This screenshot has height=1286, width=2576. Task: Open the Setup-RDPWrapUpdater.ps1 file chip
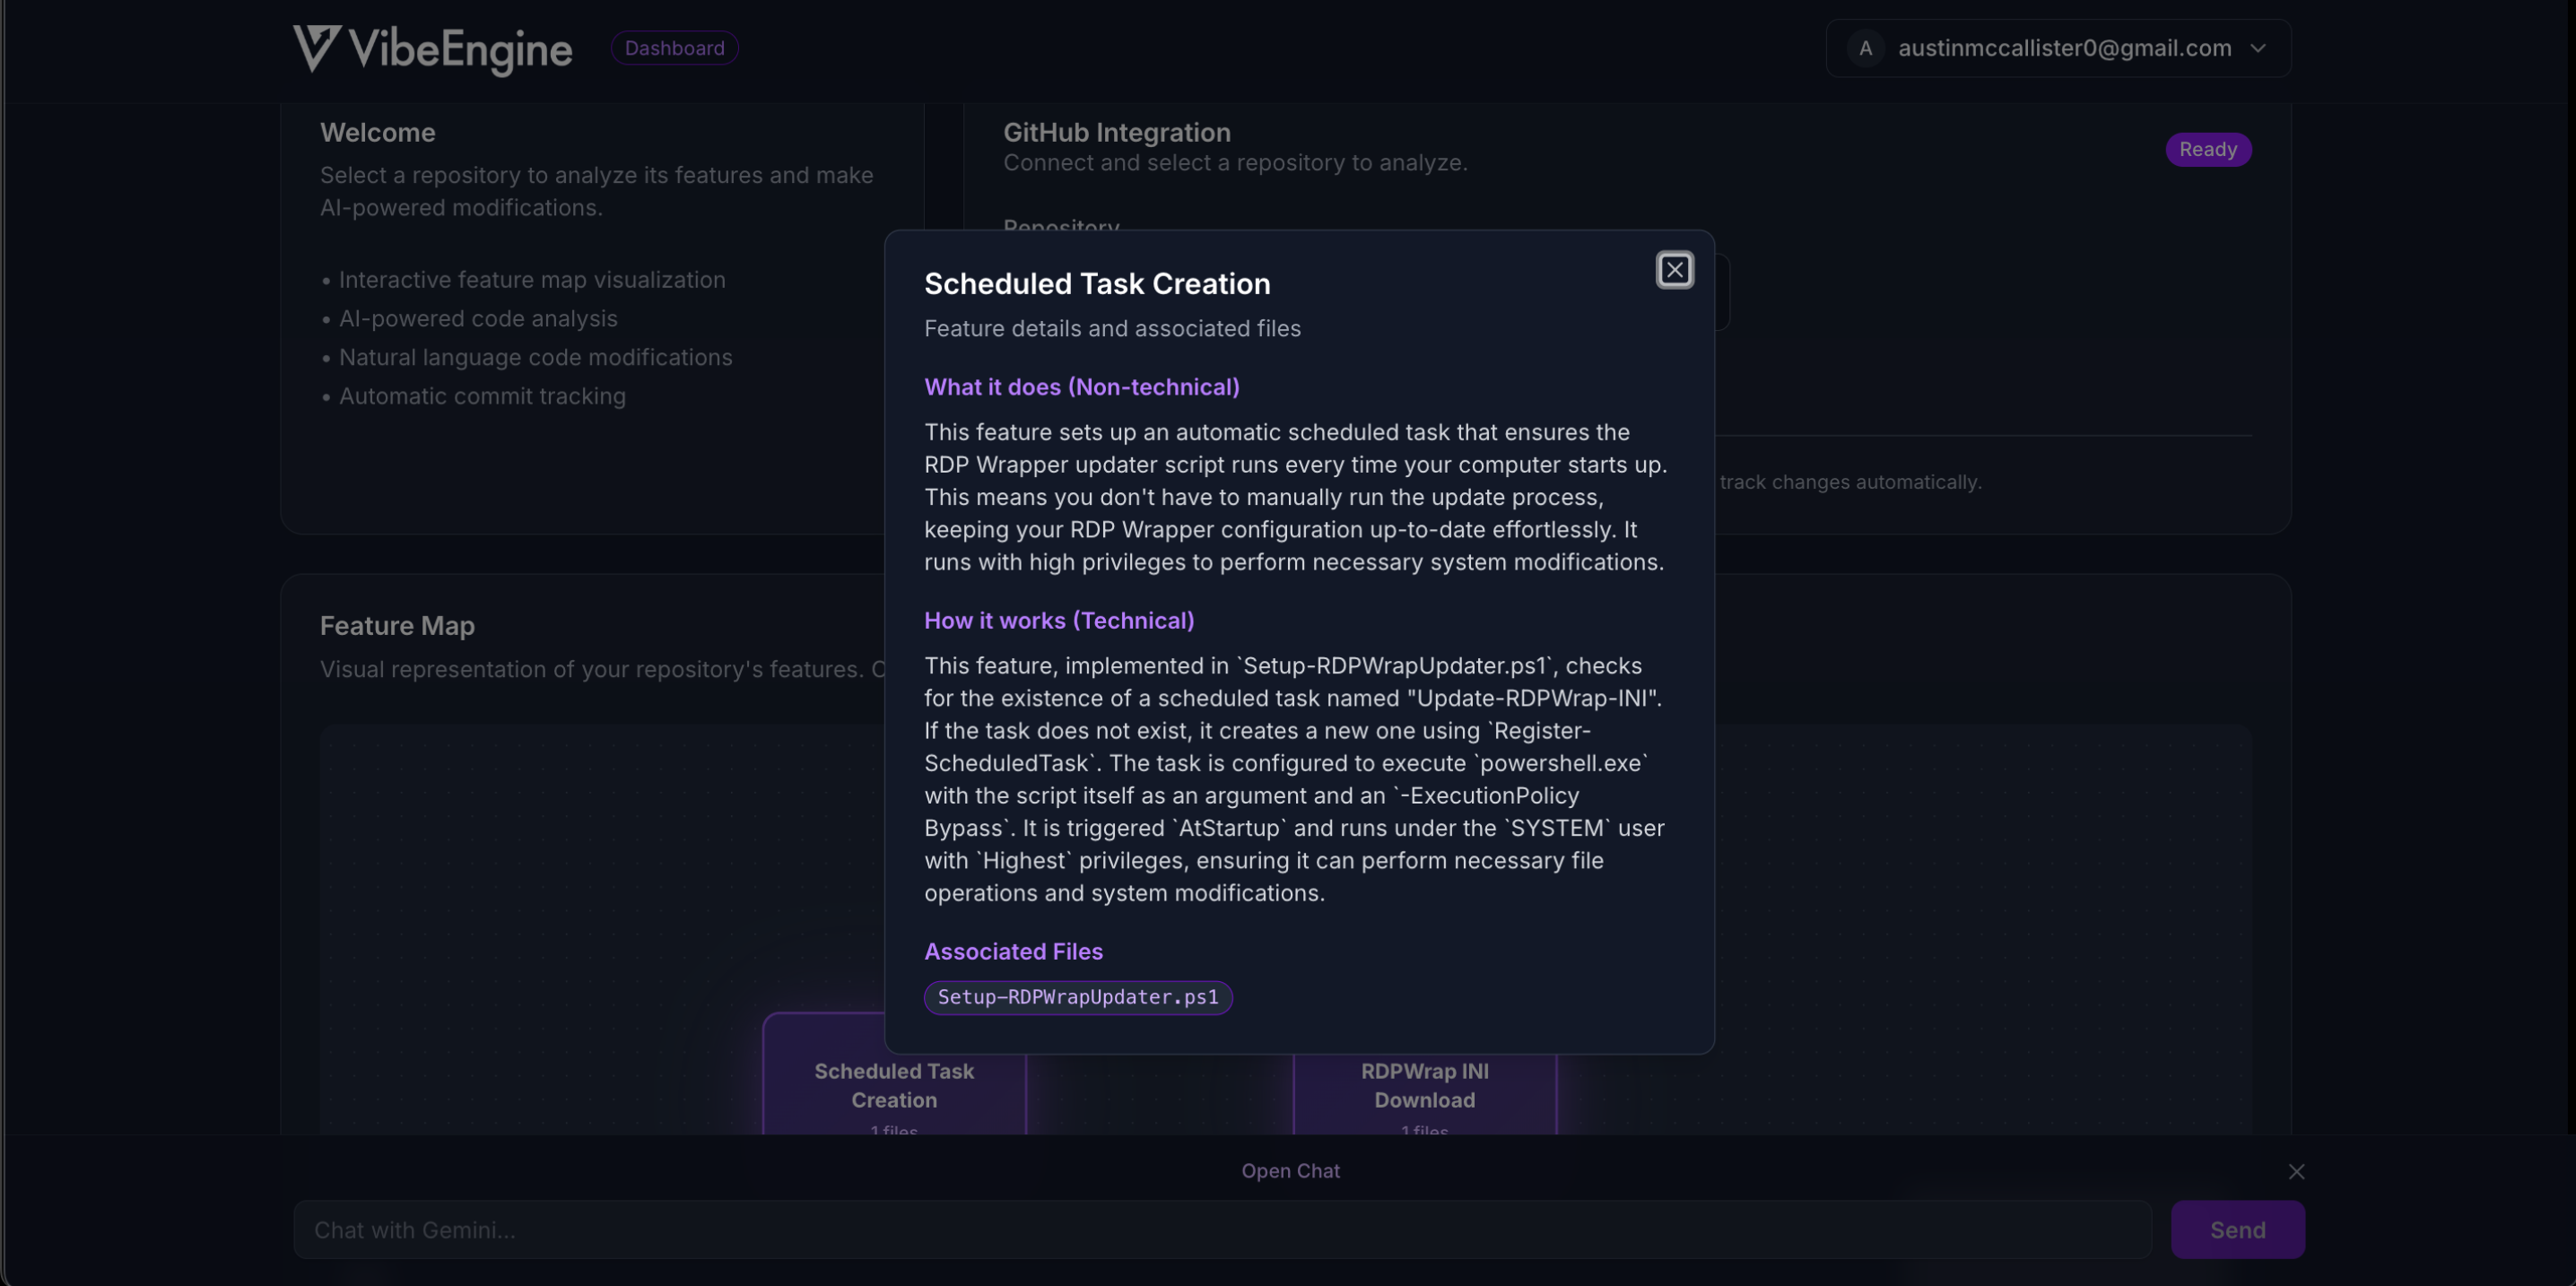[1077, 997]
